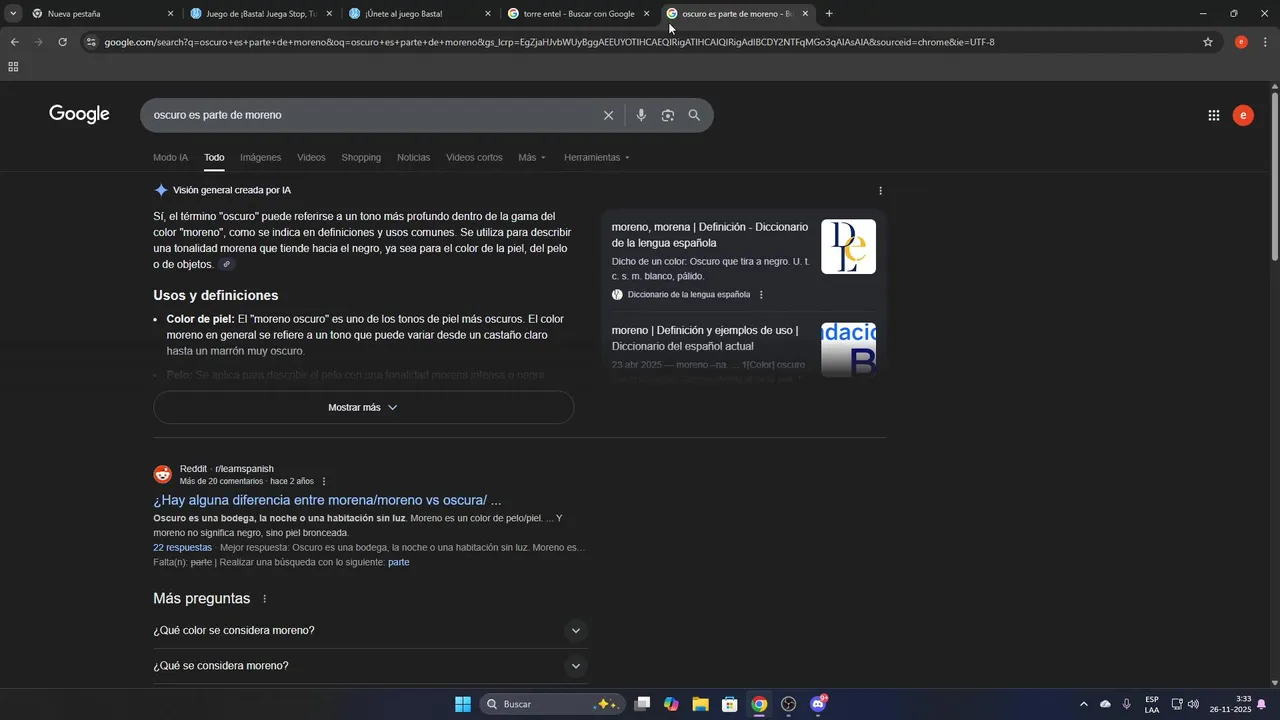Image resolution: width=1280 pixels, height=720 pixels.
Task: Open the Herramientas dropdown
Action: pos(597,157)
